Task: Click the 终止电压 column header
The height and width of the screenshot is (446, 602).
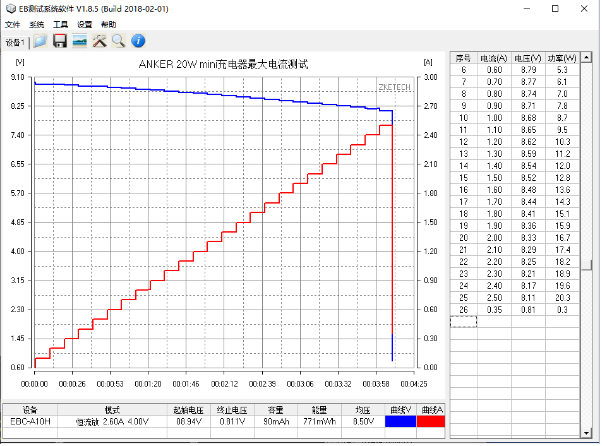Action: click(232, 410)
